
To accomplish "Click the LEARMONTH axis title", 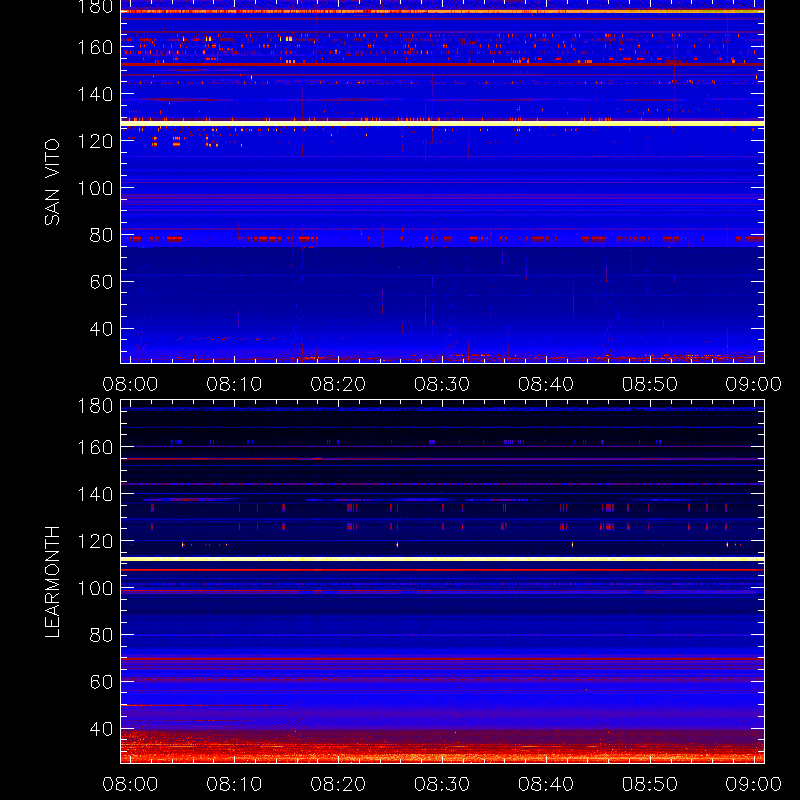I will (52, 582).
